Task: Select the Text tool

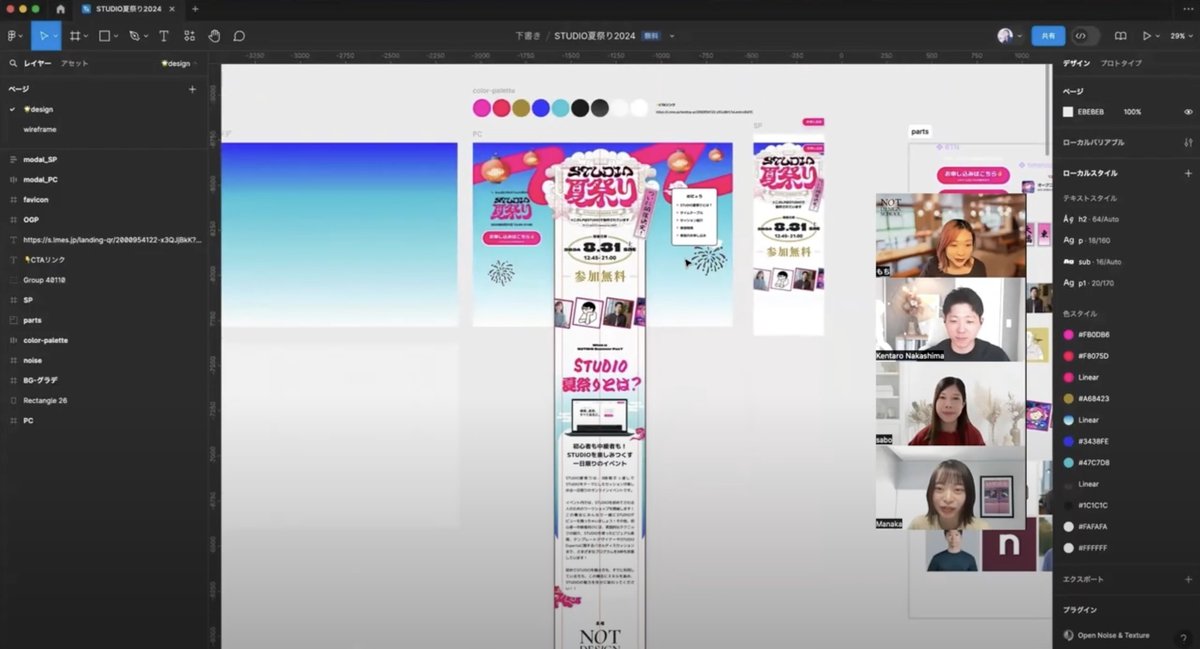Action: (x=164, y=36)
